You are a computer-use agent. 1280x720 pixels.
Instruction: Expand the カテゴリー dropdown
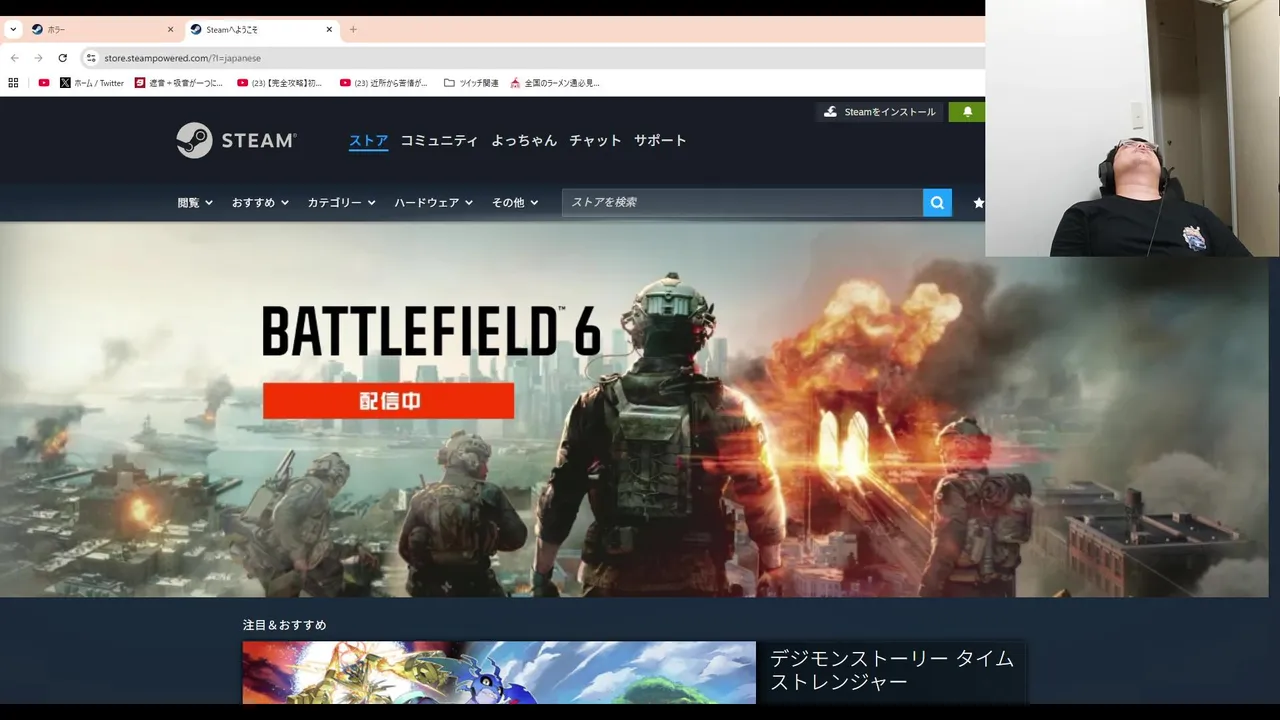341,202
